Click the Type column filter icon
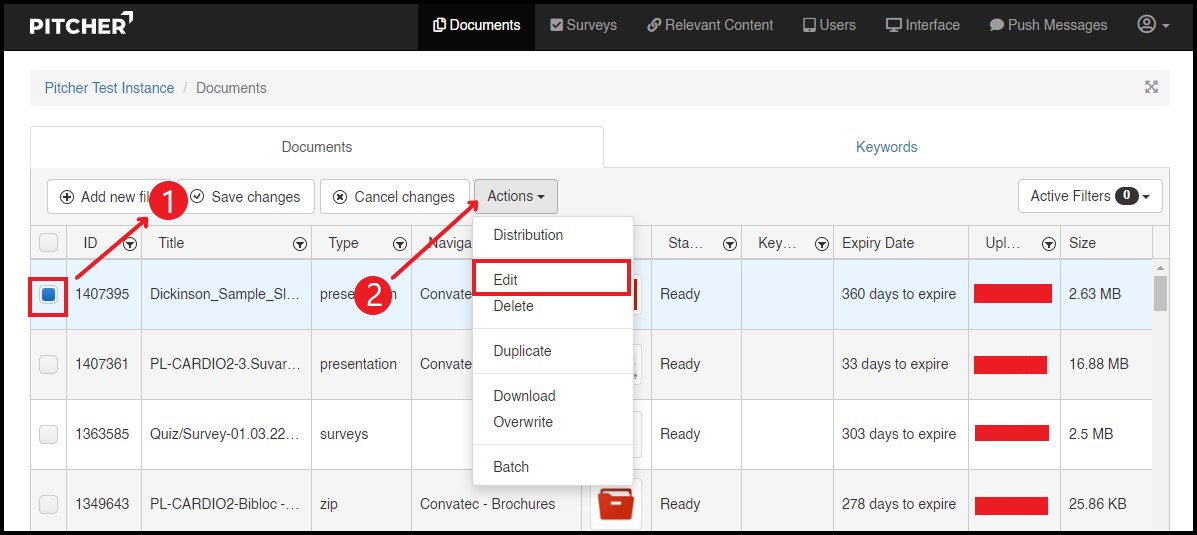The width and height of the screenshot is (1197, 535). (x=400, y=244)
